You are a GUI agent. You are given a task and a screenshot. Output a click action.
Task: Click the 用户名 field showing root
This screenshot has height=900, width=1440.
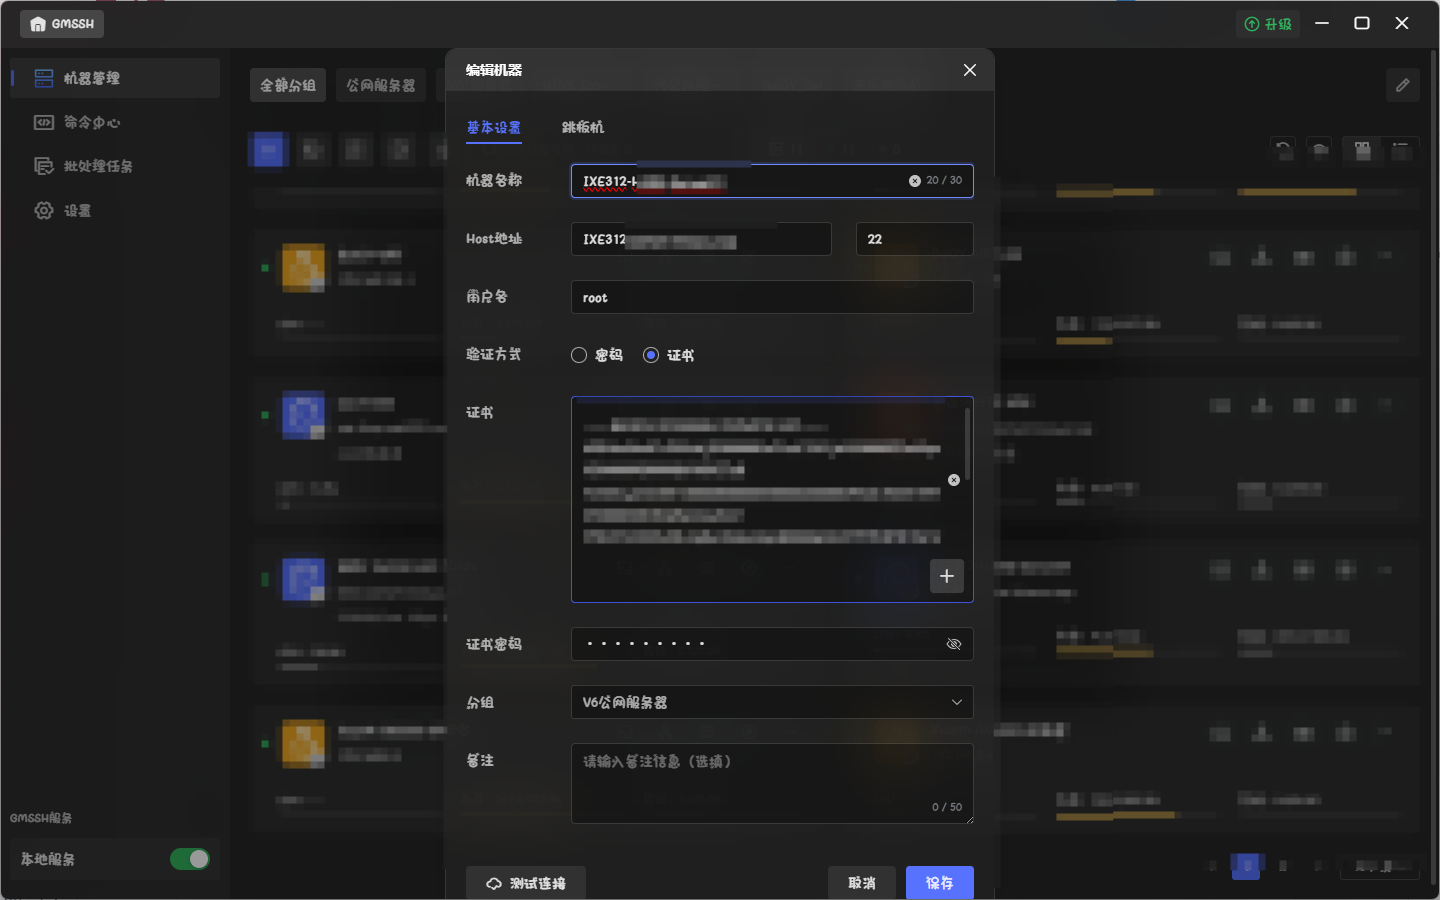tap(772, 297)
